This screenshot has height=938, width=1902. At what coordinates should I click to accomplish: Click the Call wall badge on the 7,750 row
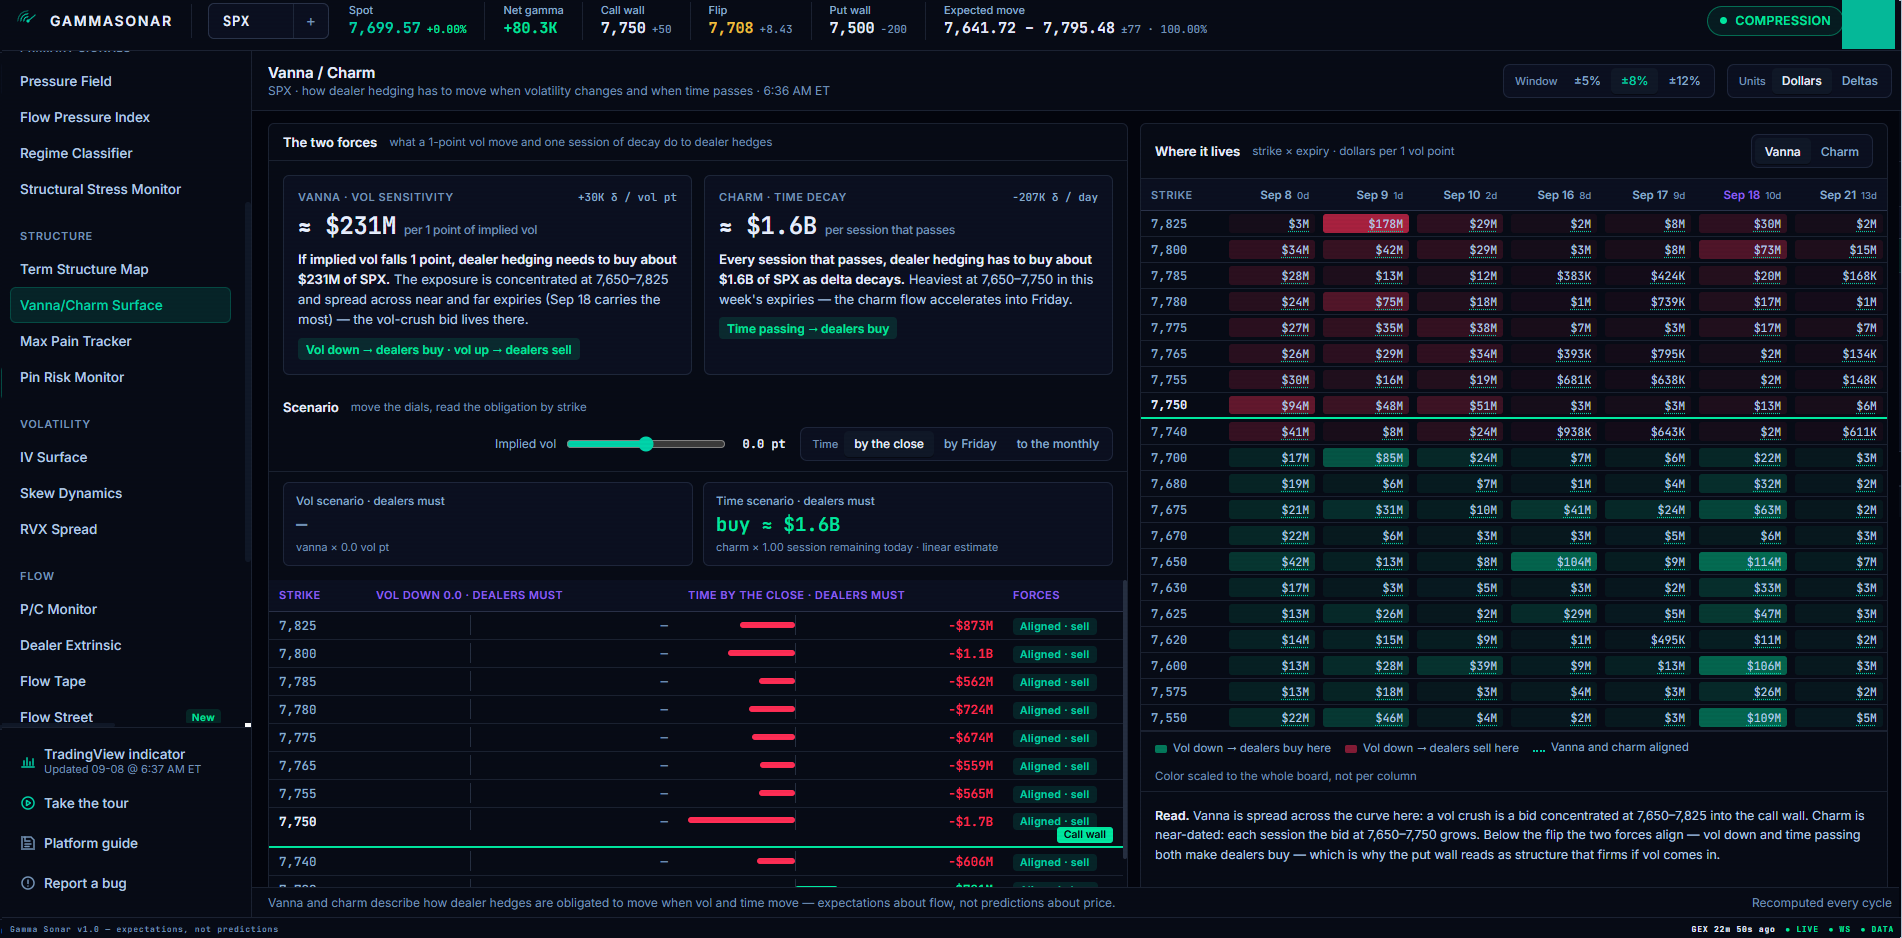point(1084,835)
